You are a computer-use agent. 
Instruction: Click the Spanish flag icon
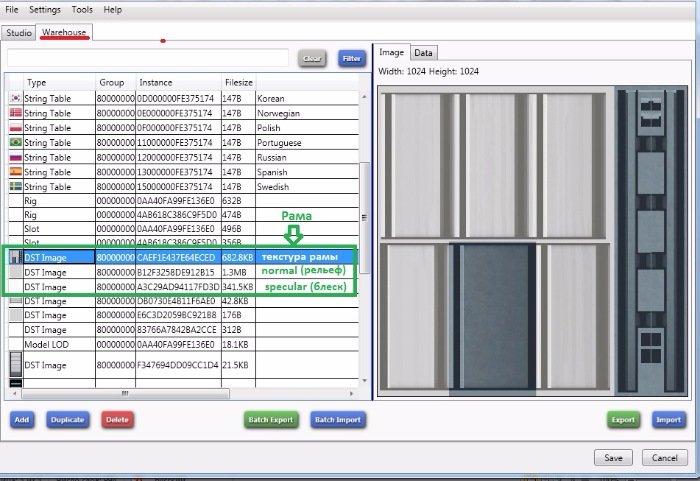[15, 172]
